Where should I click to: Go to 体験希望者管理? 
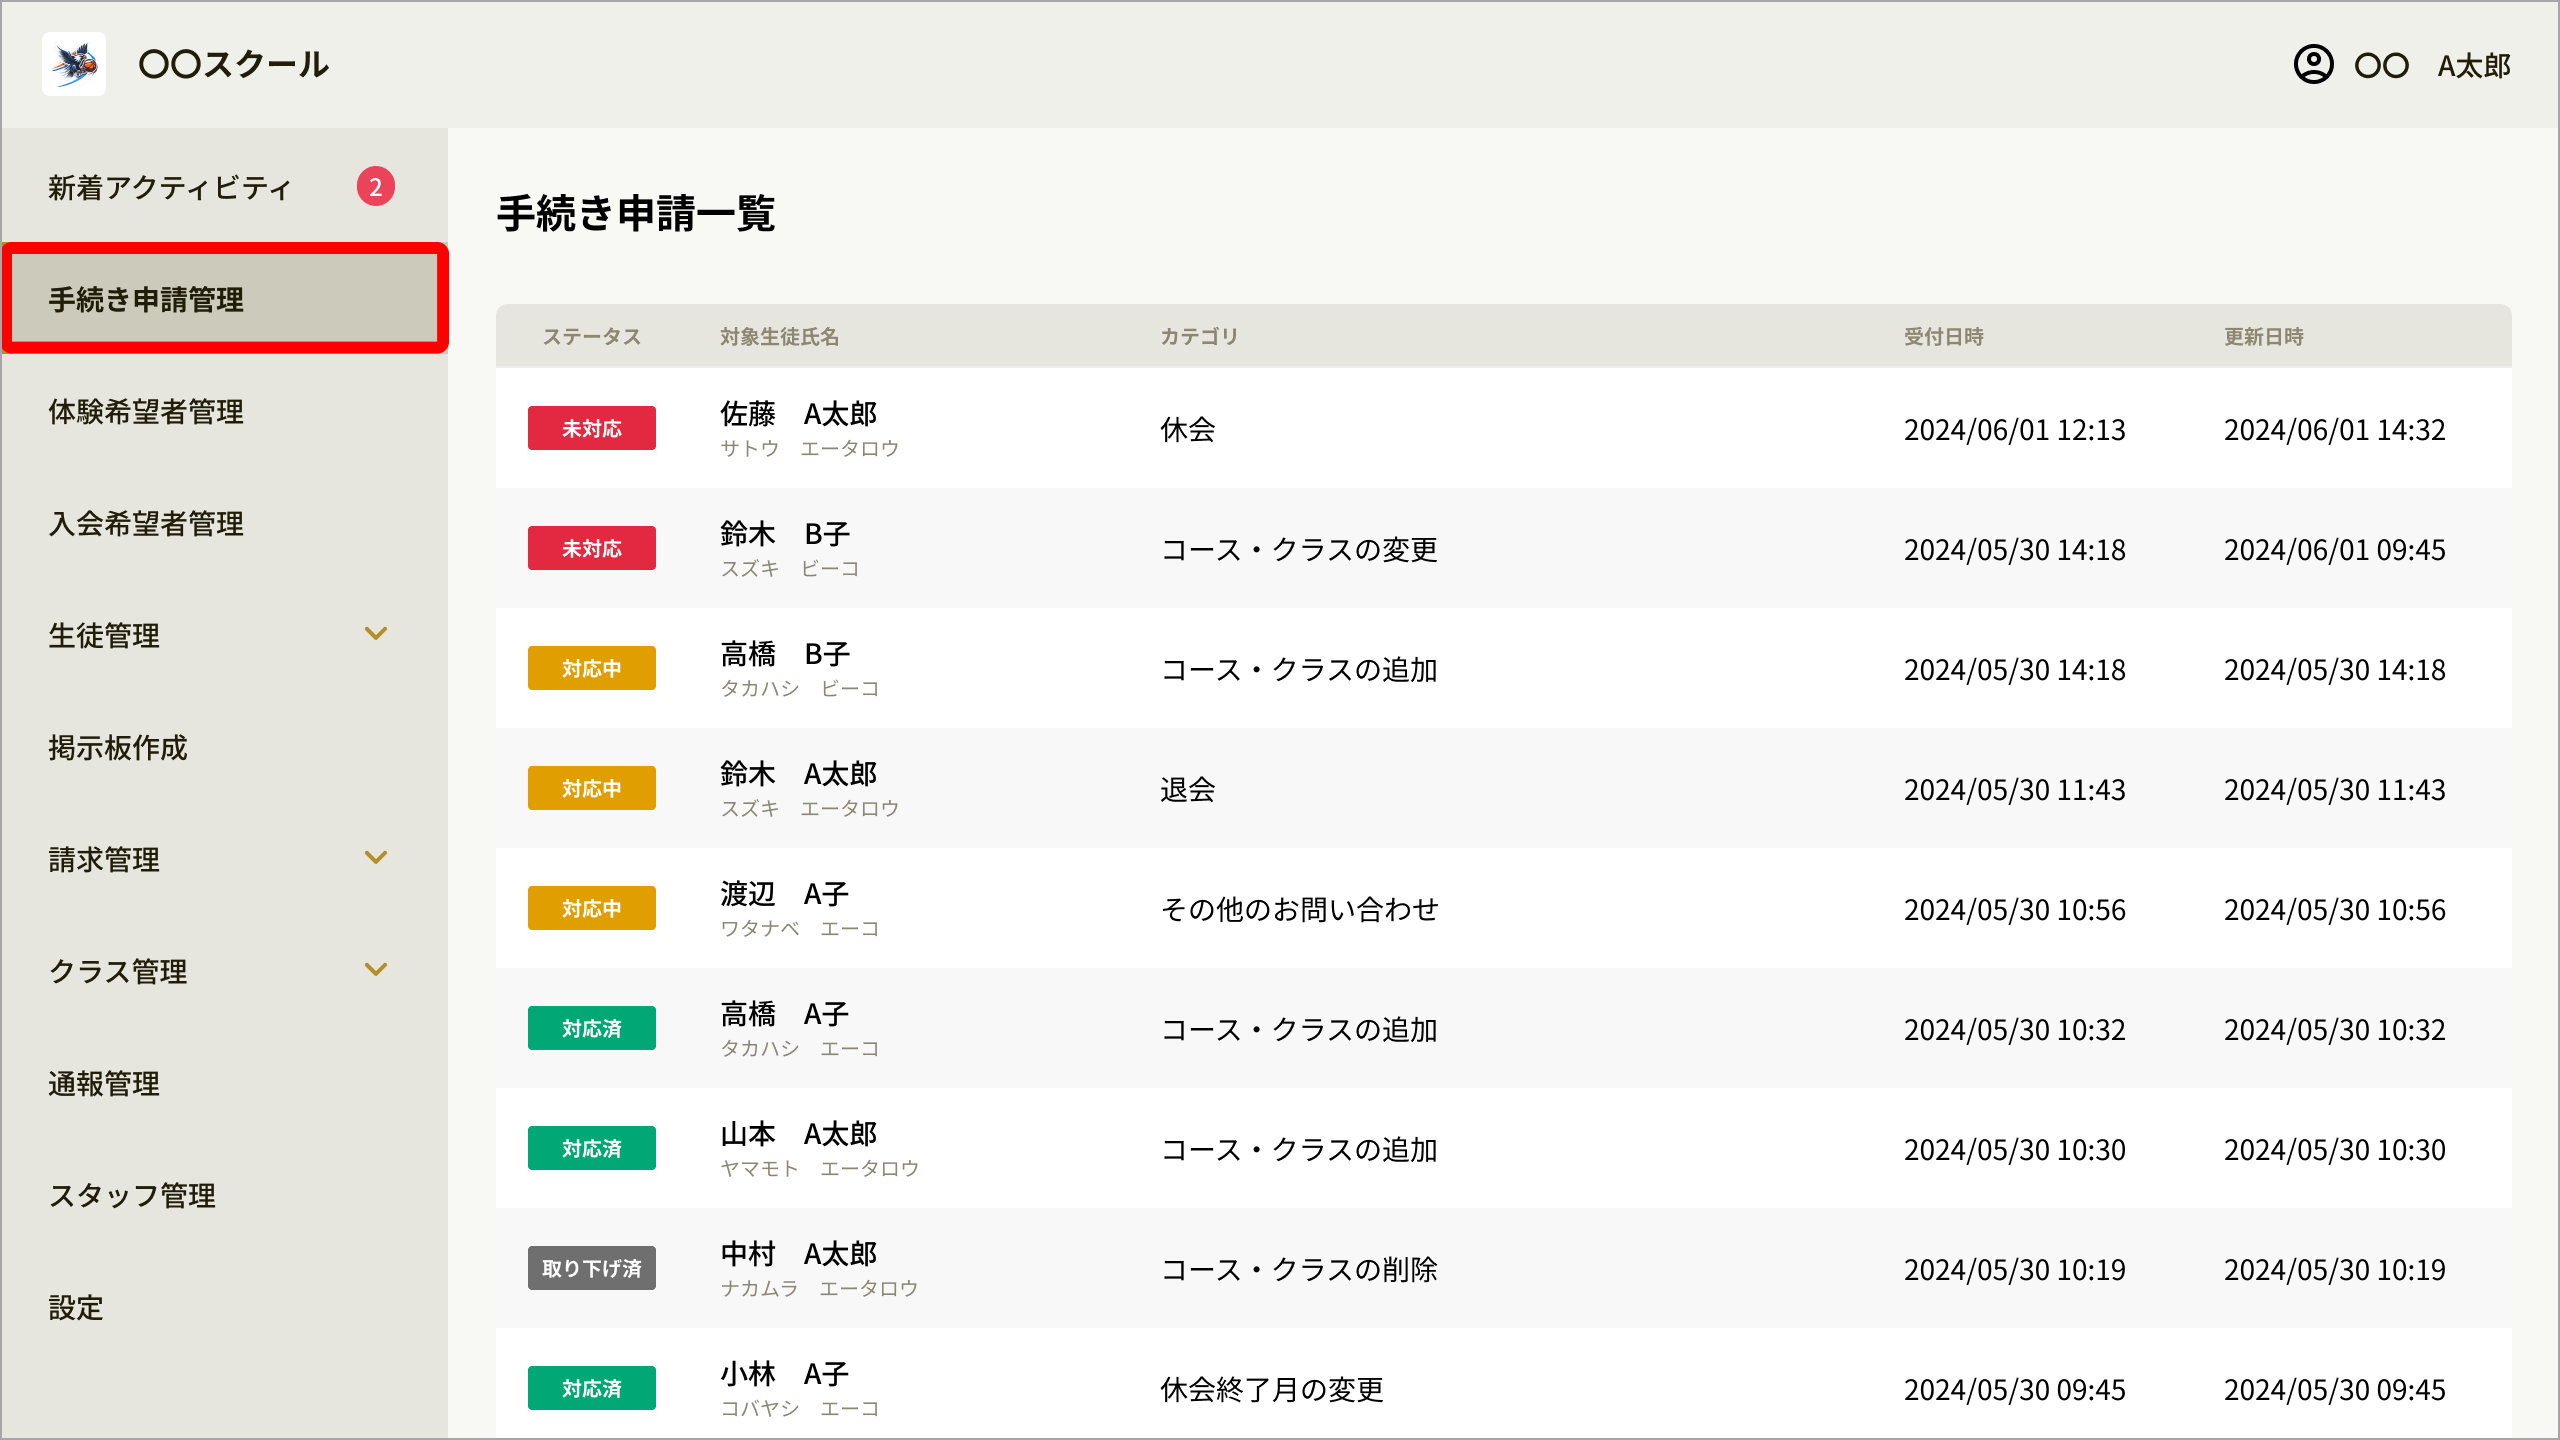pos(146,411)
